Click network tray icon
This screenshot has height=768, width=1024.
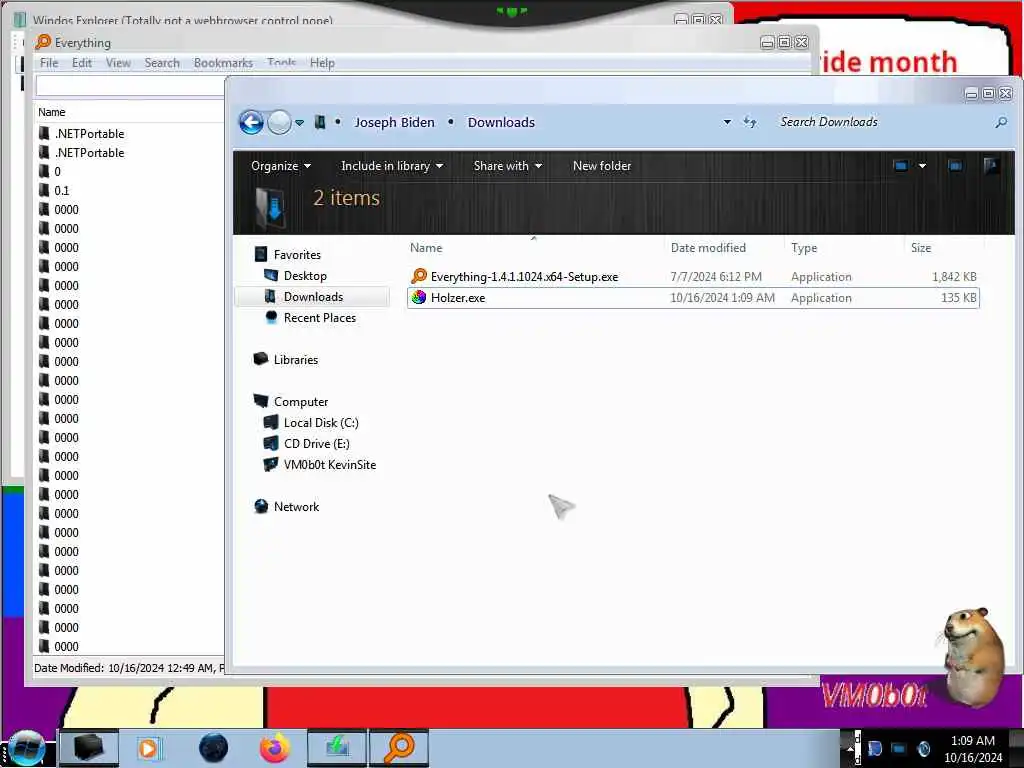899,749
